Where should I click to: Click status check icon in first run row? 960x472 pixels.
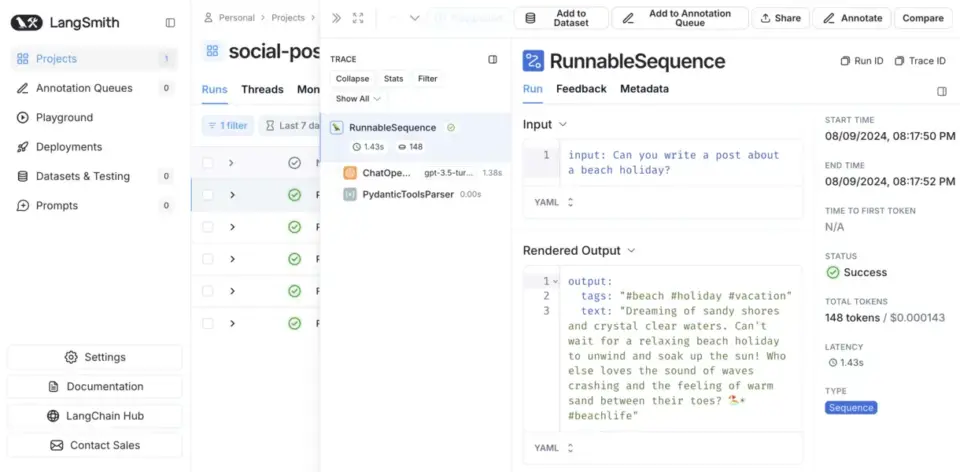click(294, 163)
